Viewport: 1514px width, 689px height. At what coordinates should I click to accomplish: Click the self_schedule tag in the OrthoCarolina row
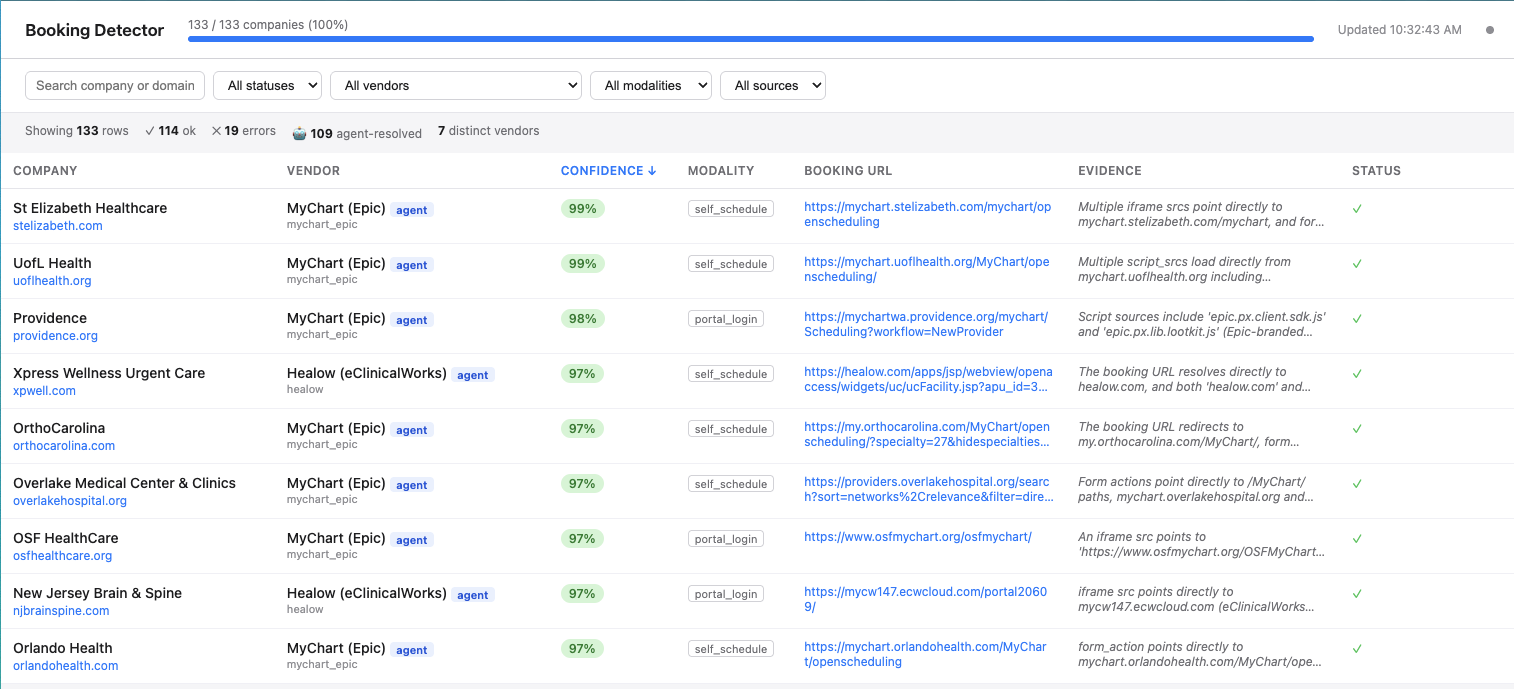tap(730, 429)
